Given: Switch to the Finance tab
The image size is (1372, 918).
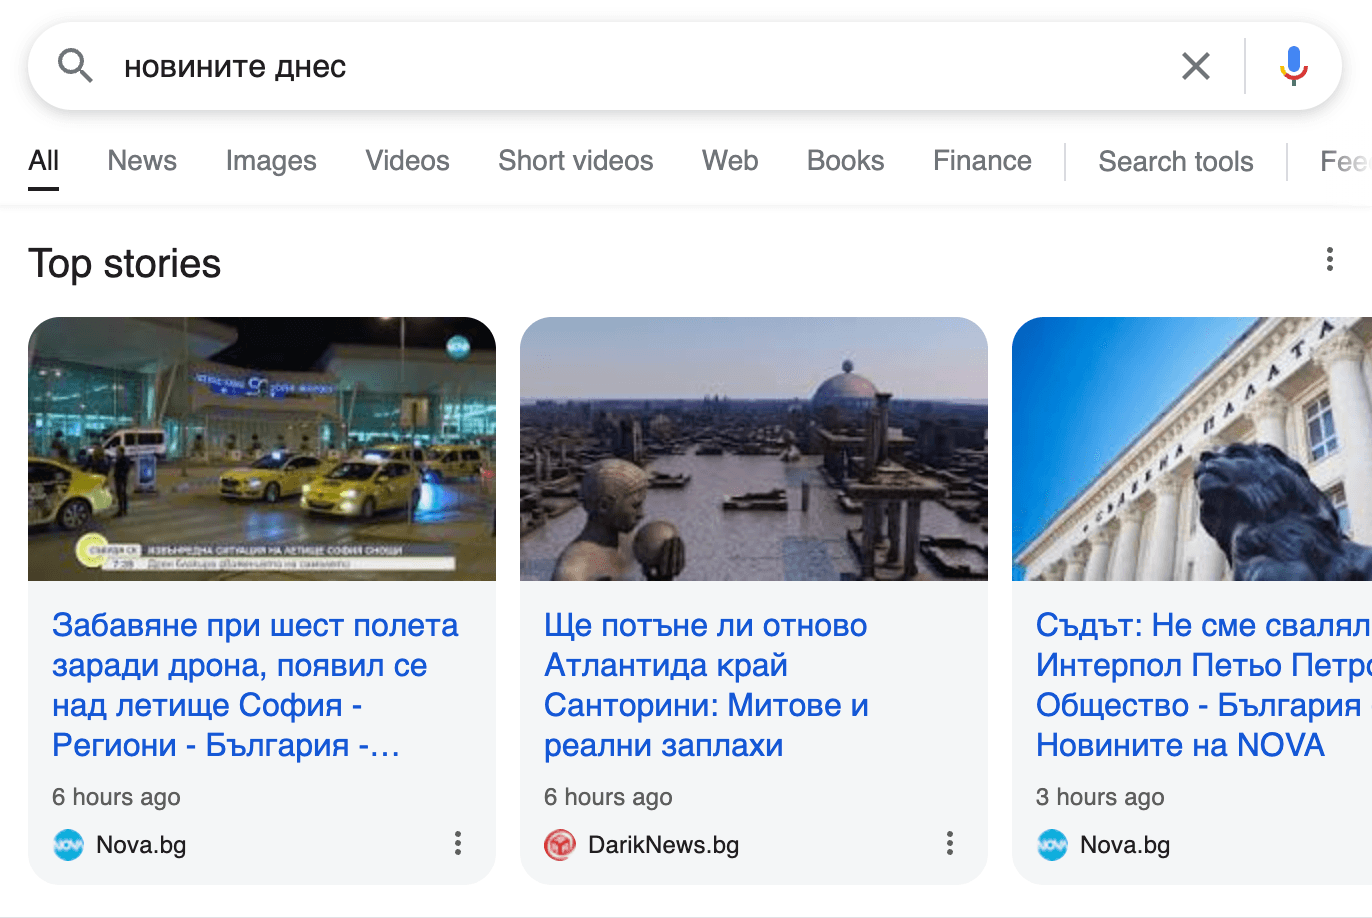Looking at the screenshot, I should 981,161.
